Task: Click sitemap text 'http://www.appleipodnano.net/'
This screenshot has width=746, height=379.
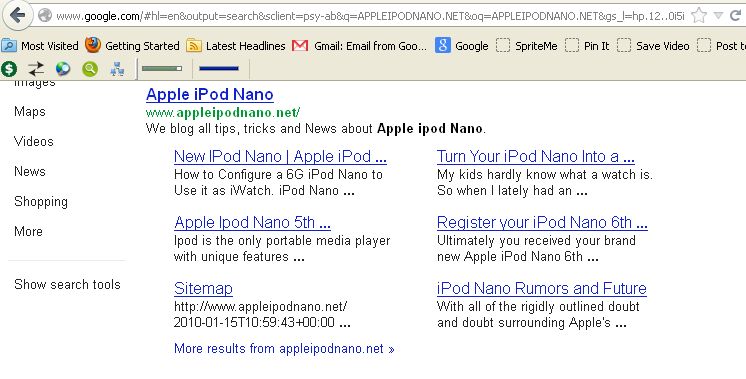Action: point(260,307)
